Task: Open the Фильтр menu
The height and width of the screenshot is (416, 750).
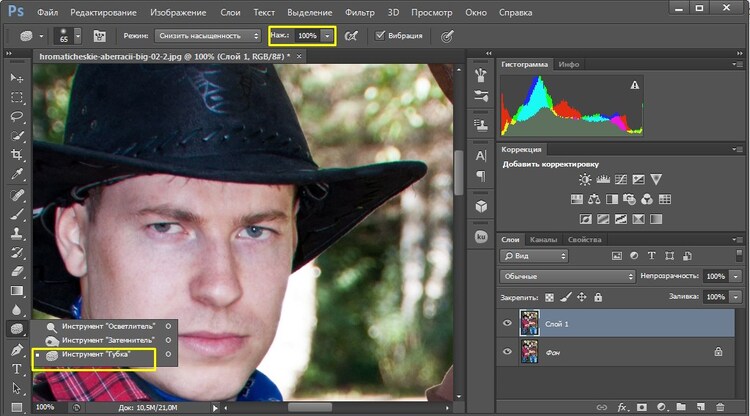Action: click(359, 11)
